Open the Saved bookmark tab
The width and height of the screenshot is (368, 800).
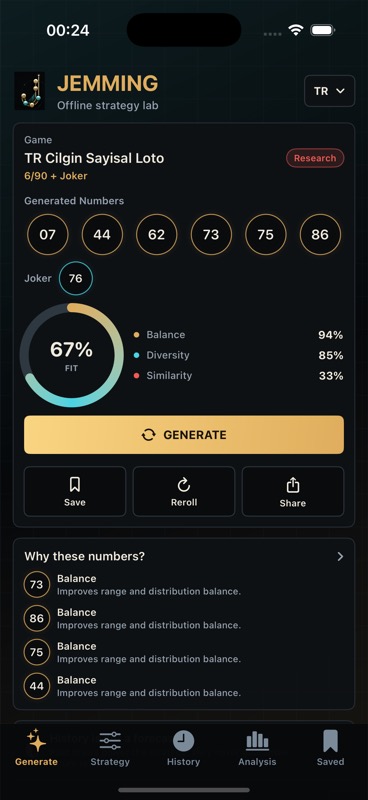coord(330,748)
